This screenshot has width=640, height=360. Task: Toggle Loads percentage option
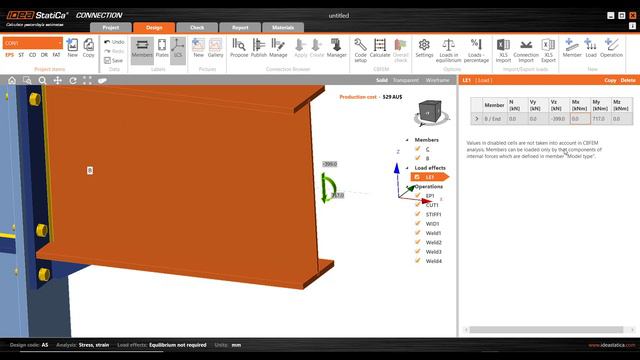476,50
